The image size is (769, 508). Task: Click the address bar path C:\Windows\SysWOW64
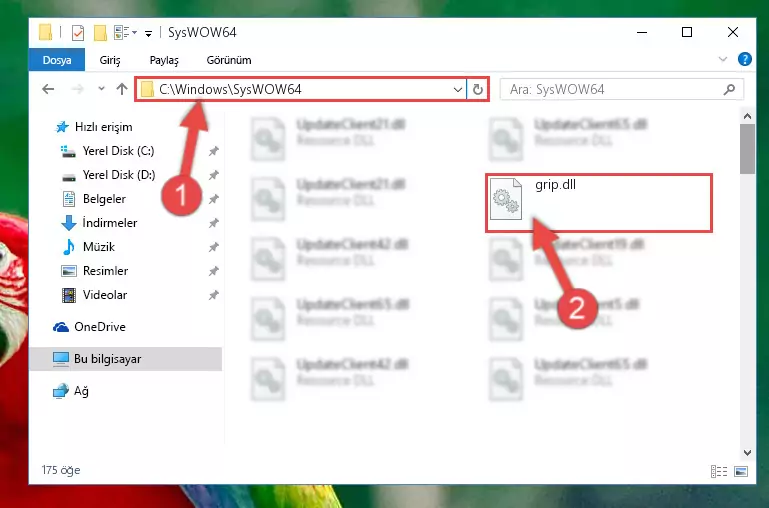[231, 89]
